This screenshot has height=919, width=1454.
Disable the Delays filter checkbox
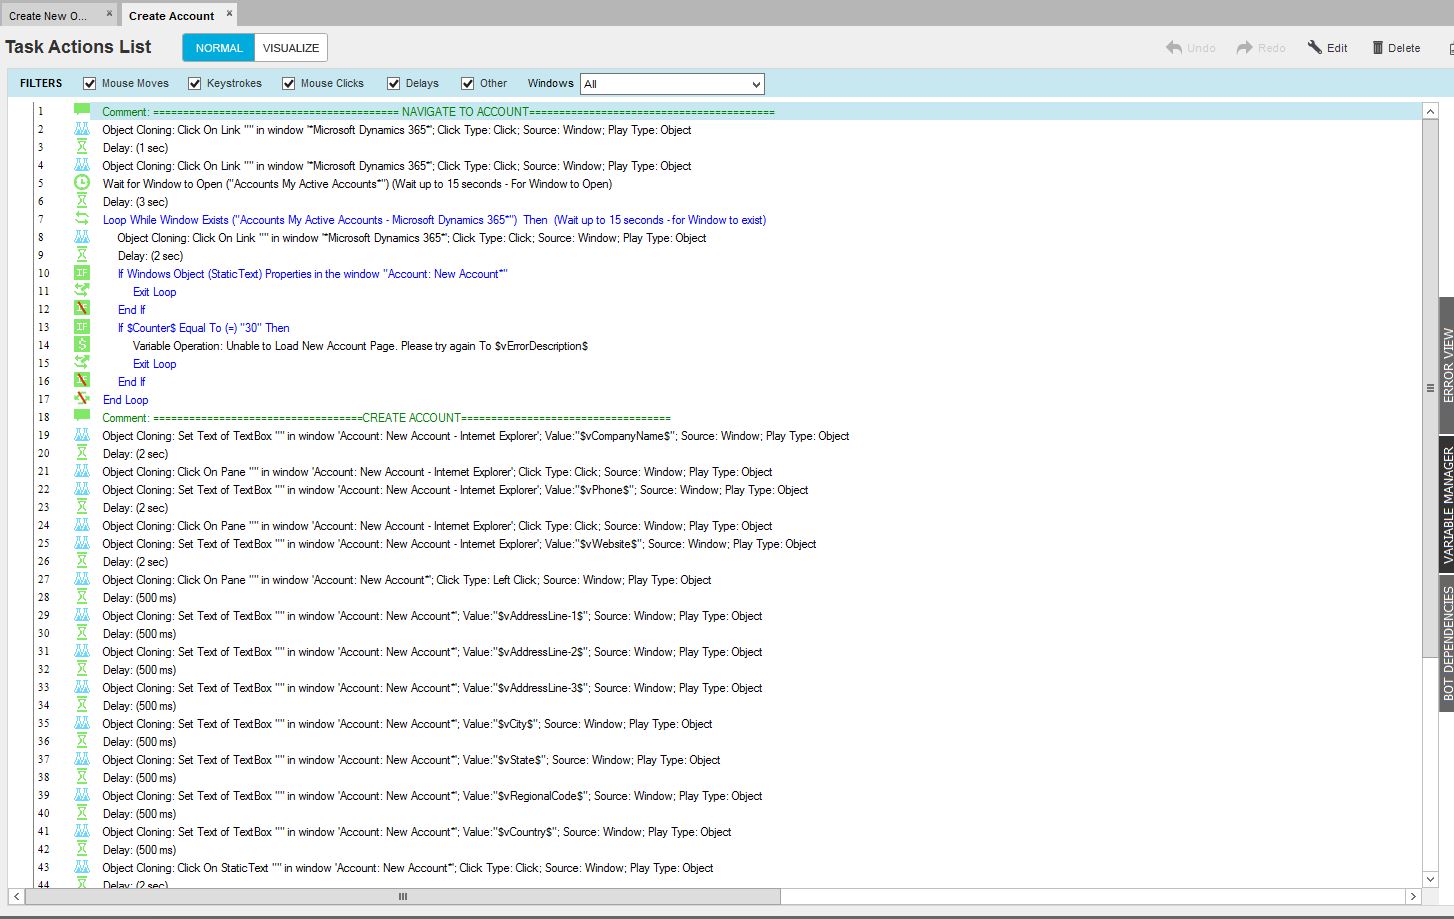(x=394, y=84)
